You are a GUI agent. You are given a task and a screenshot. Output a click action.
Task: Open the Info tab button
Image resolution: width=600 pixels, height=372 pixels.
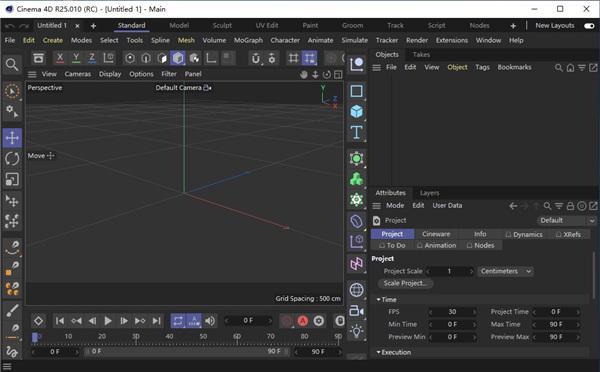pos(480,234)
